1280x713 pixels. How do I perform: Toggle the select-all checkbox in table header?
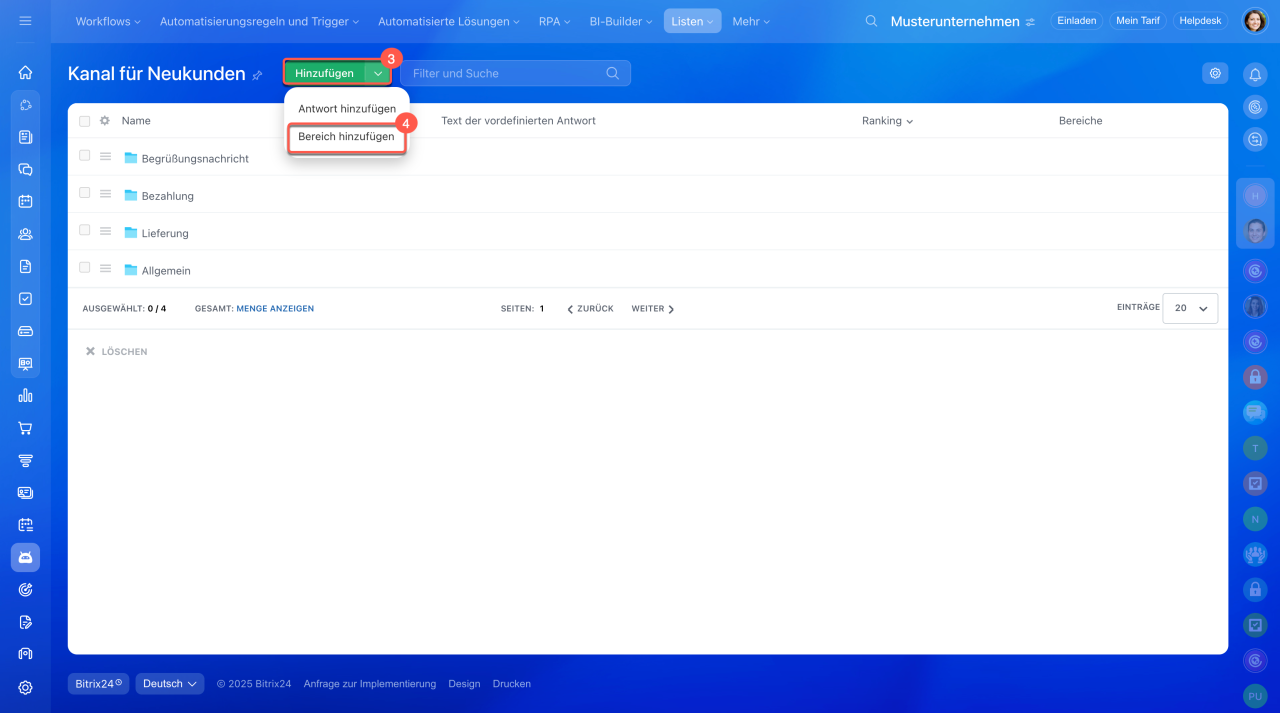[85, 121]
